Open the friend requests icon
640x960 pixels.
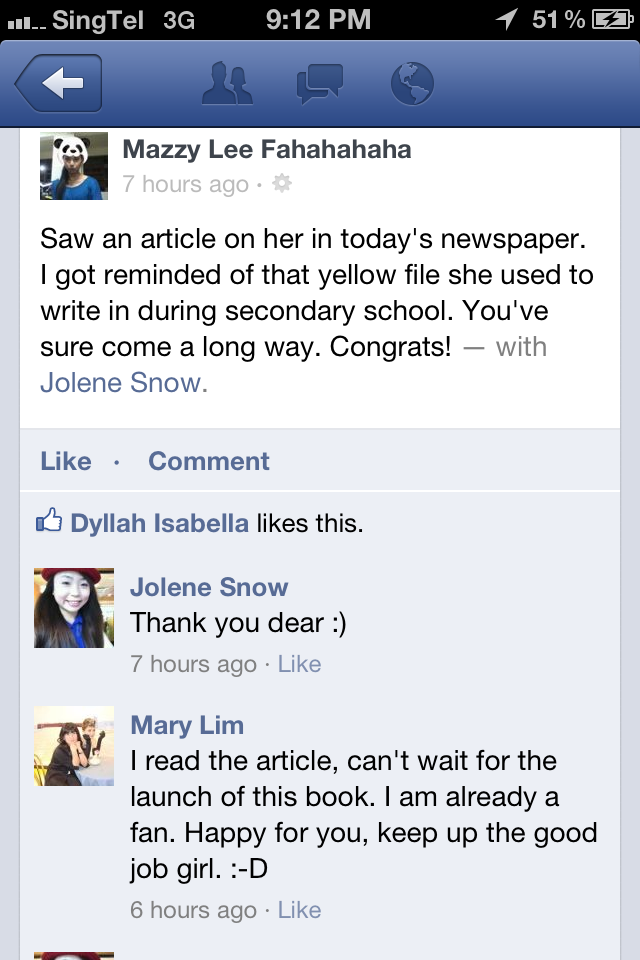point(227,83)
